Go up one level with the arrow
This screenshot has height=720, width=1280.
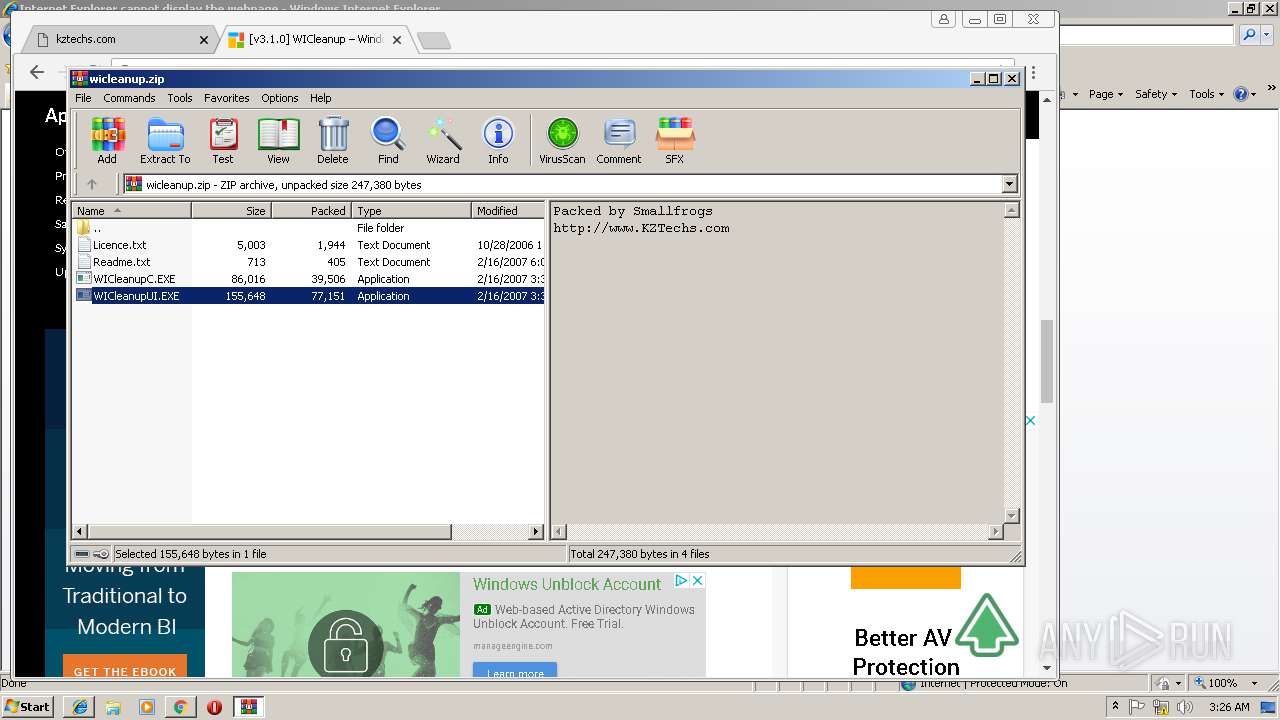[92, 184]
